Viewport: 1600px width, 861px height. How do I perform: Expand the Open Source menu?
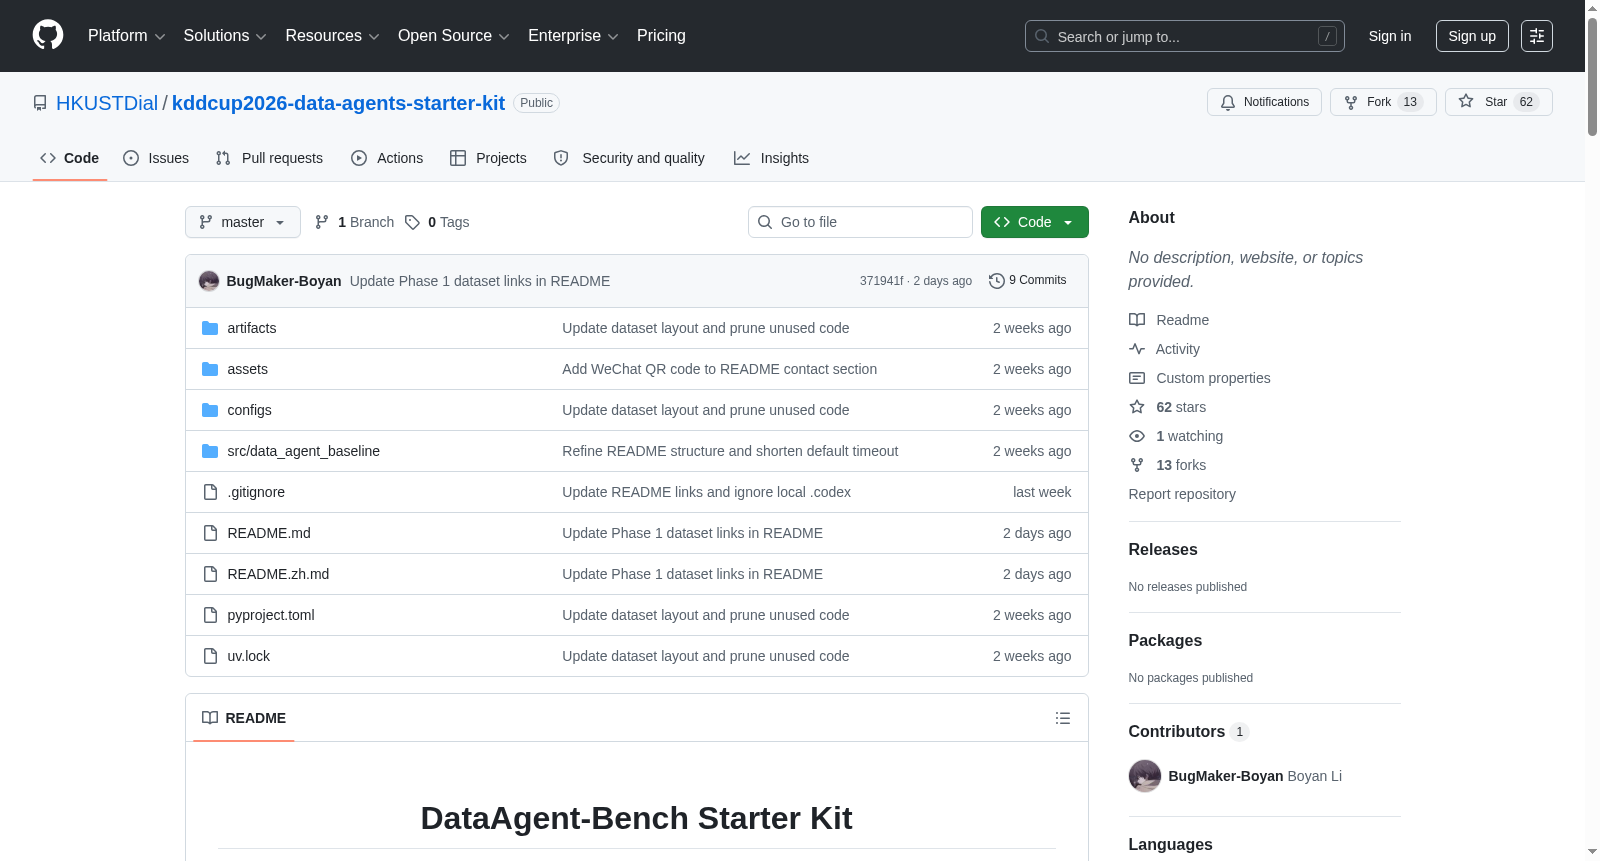[x=454, y=36]
